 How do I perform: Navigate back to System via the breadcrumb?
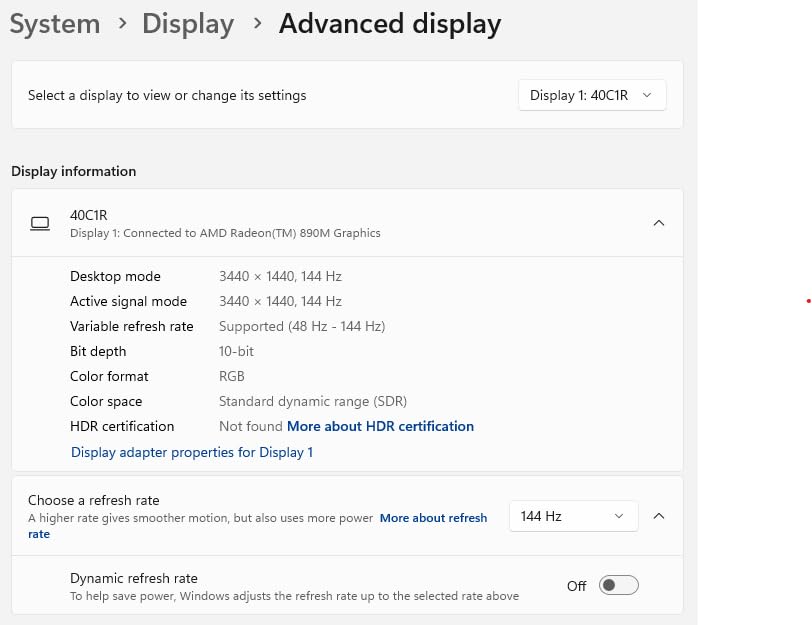pyautogui.click(x=54, y=23)
